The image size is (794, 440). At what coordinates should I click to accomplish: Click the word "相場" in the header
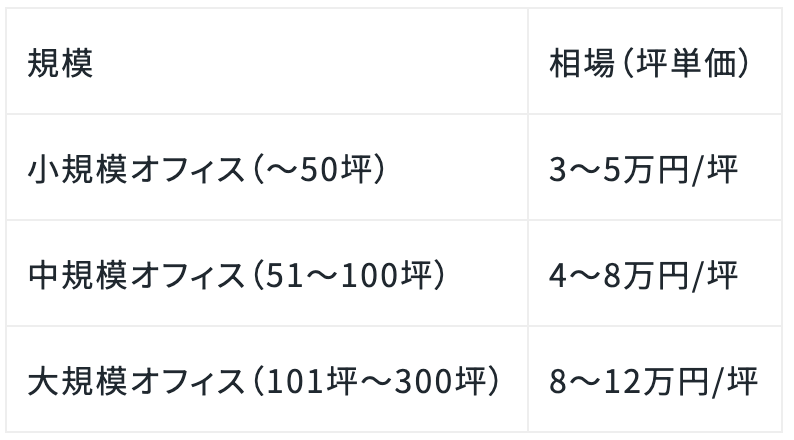(x=578, y=63)
